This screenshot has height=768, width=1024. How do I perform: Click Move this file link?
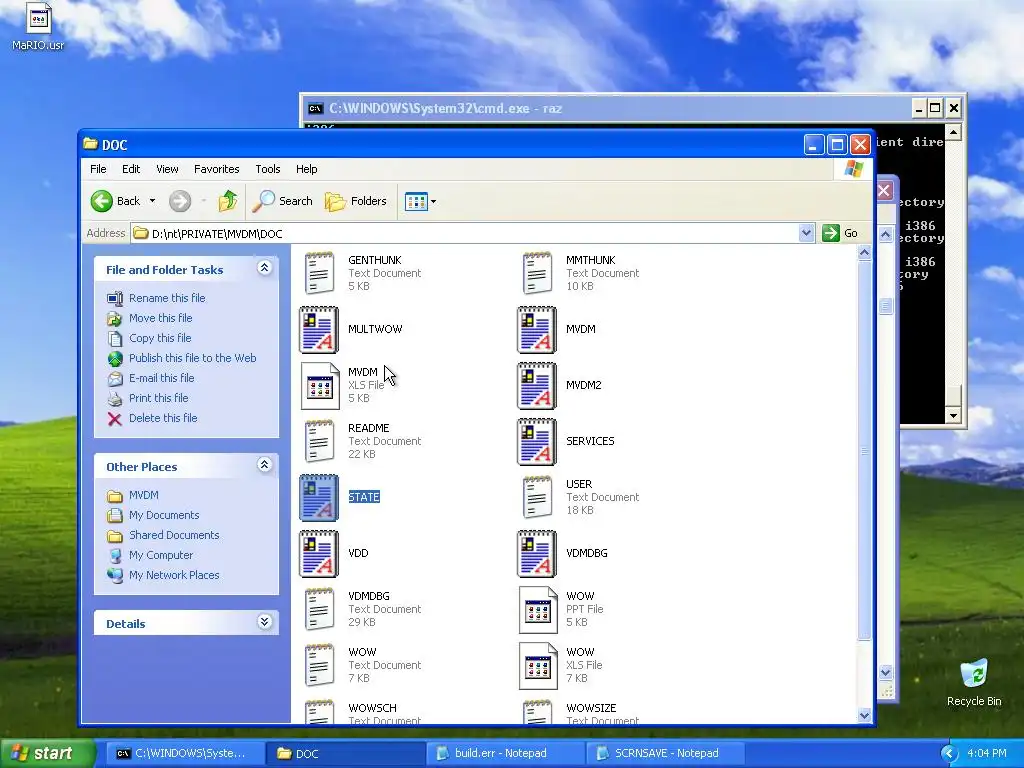coord(161,318)
